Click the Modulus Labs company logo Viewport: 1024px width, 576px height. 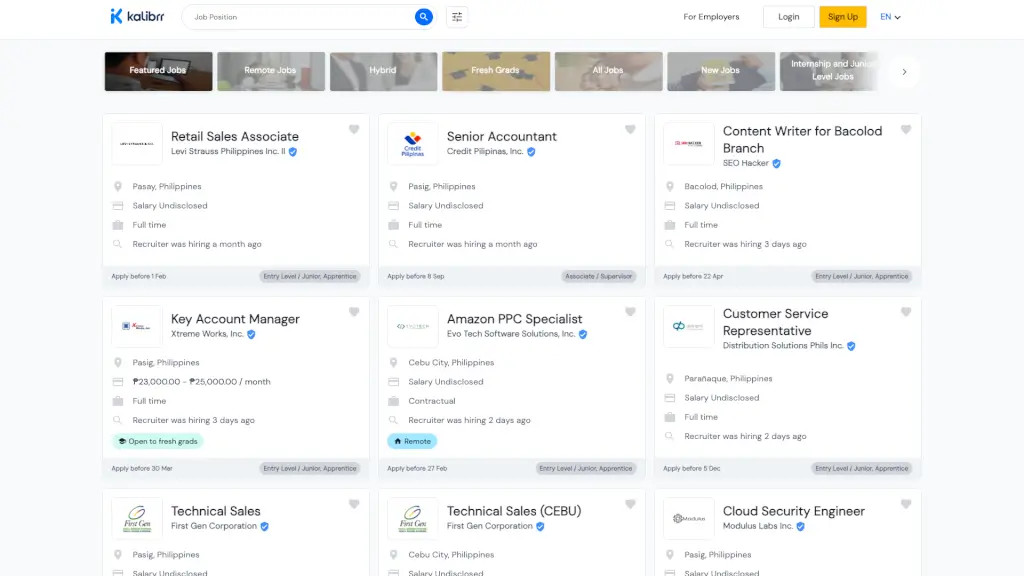coord(689,518)
